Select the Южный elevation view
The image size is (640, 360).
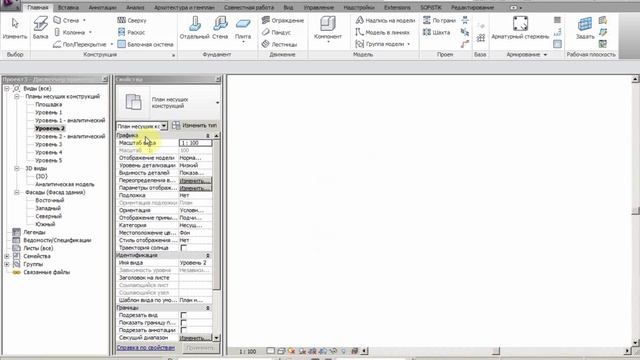click(45, 224)
